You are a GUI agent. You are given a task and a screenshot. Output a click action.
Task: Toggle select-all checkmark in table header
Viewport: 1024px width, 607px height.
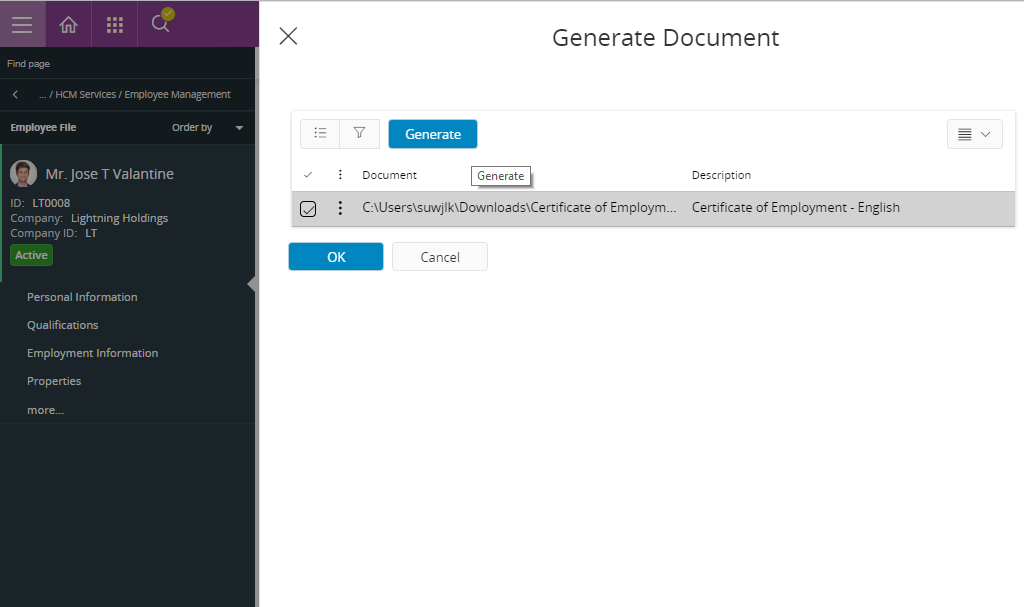[x=308, y=175]
